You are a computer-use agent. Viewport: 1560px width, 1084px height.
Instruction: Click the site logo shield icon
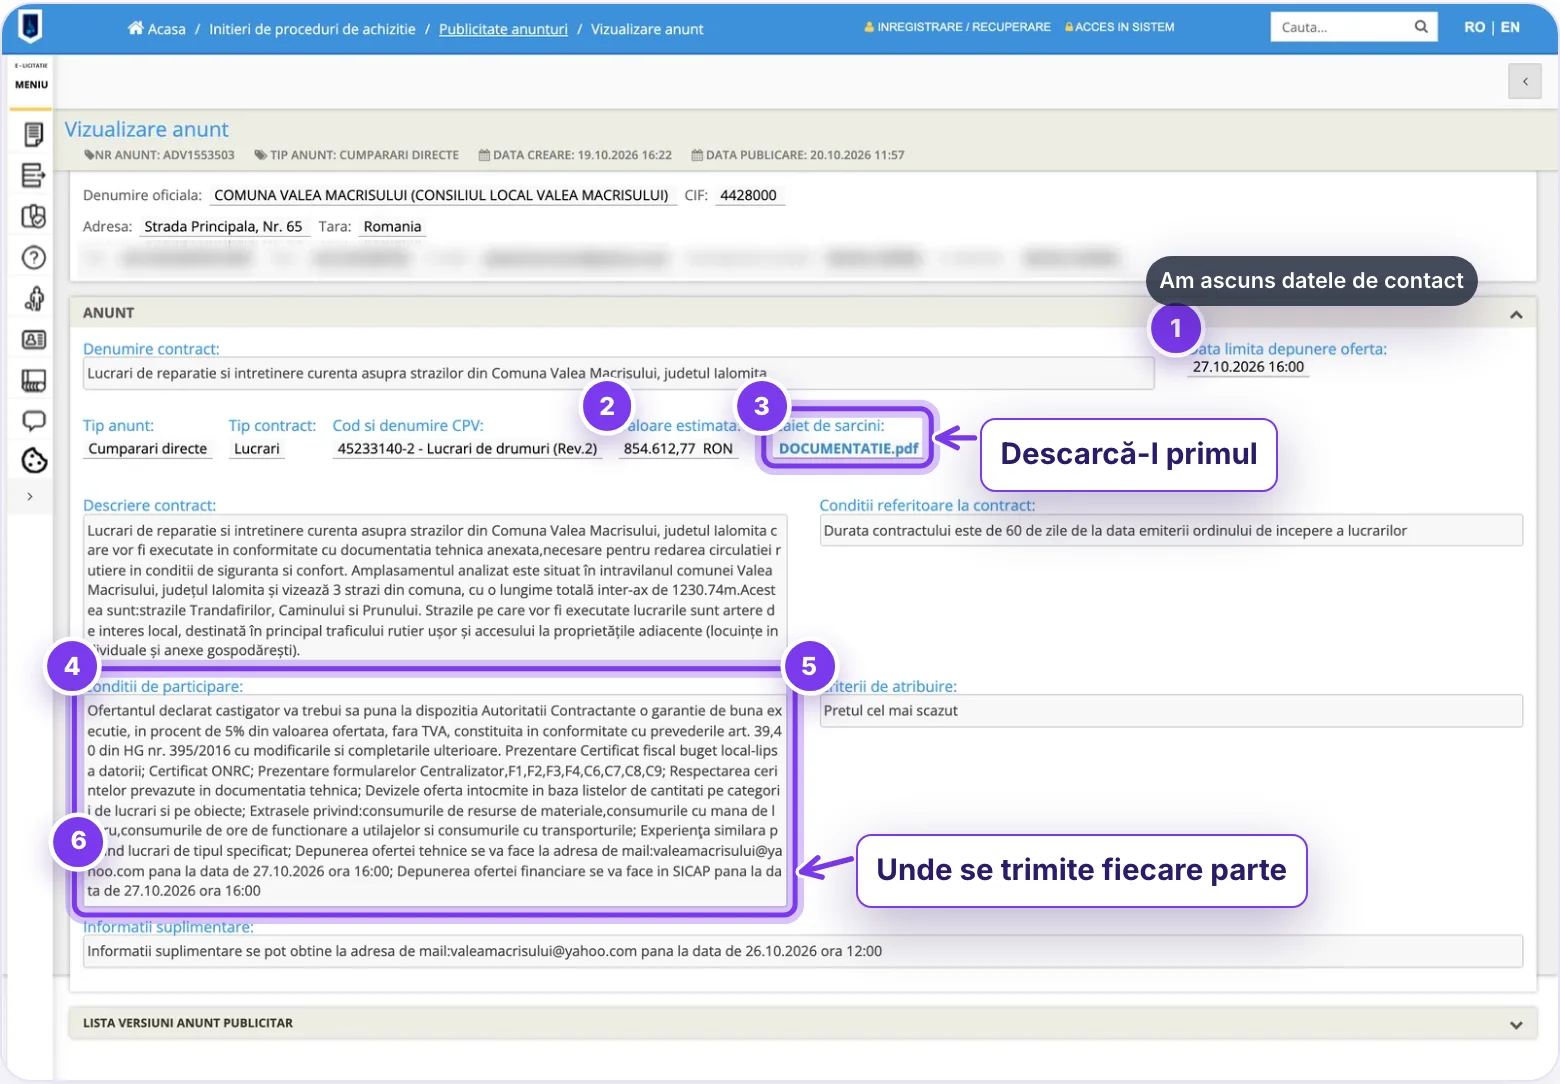[x=30, y=25]
